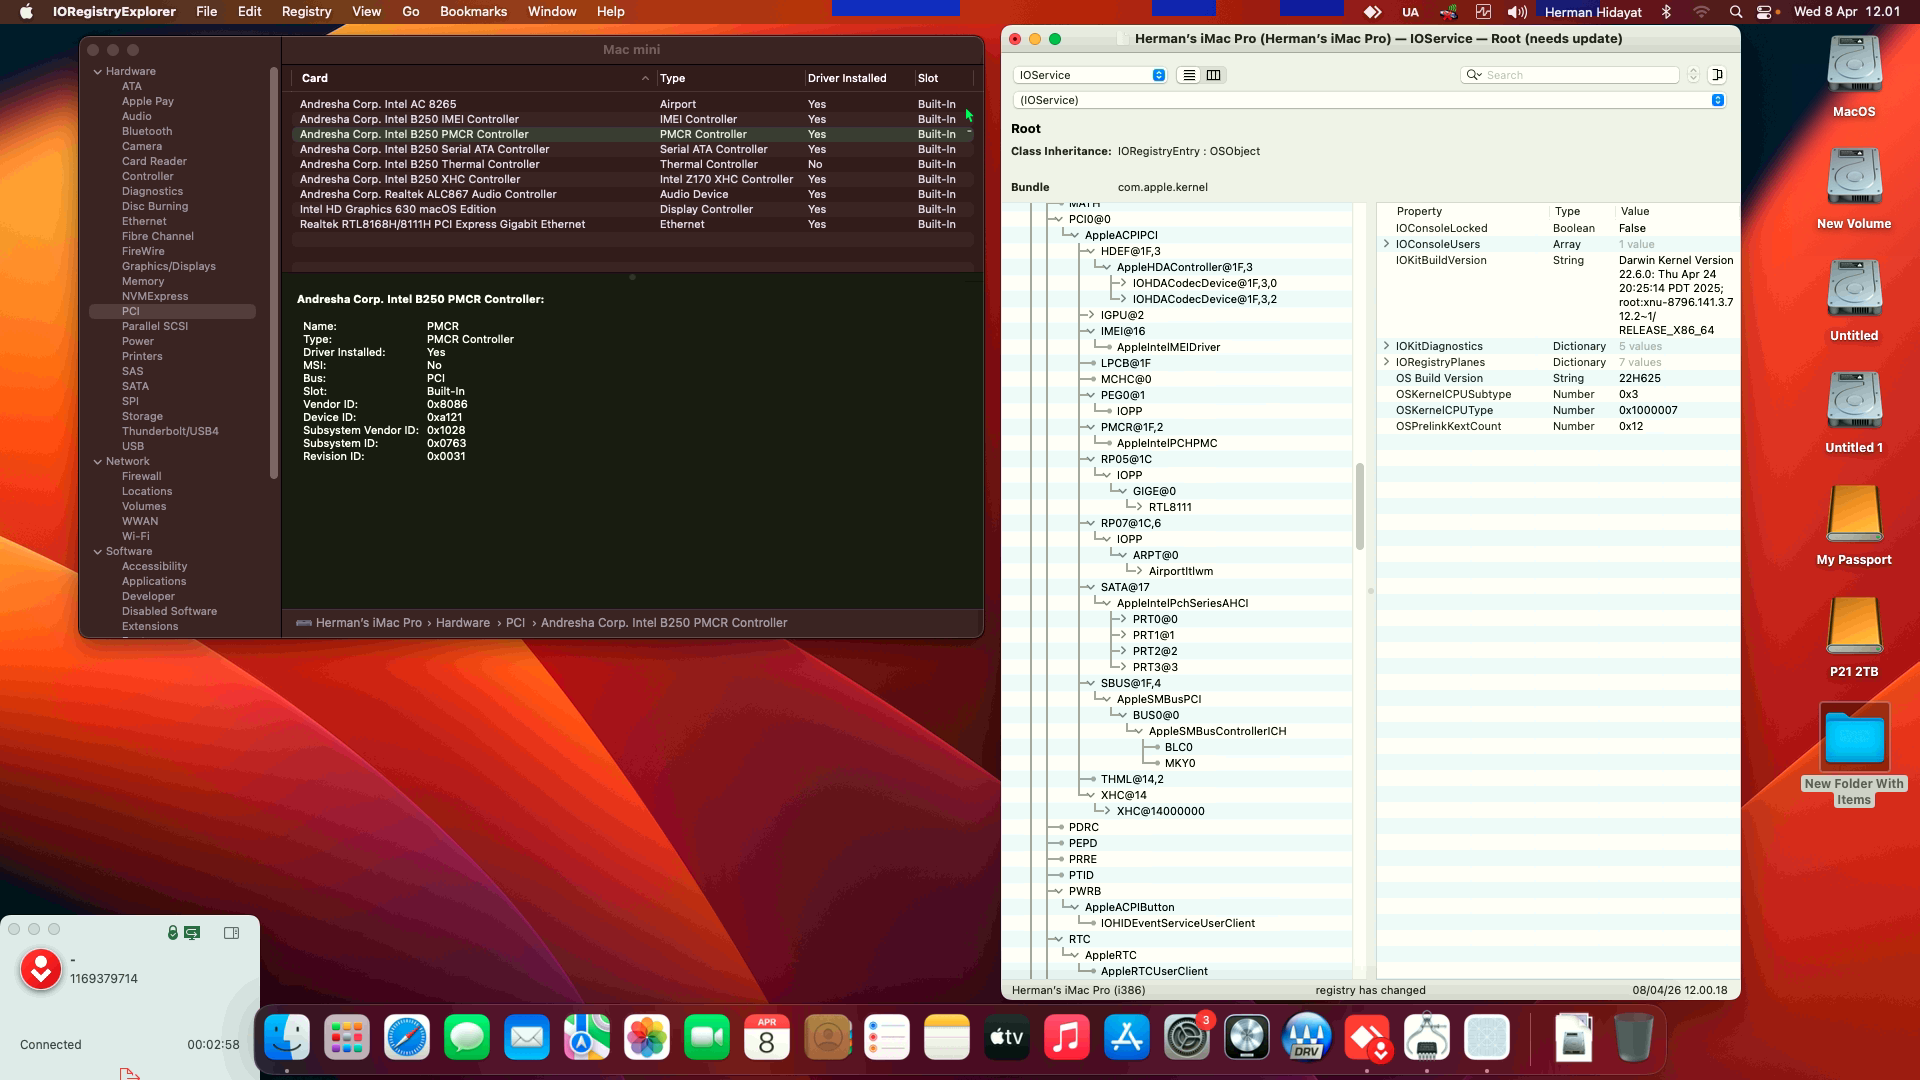Expand the IGPU@2 tree node
The height and width of the screenshot is (1080, 1920).
1090,315
